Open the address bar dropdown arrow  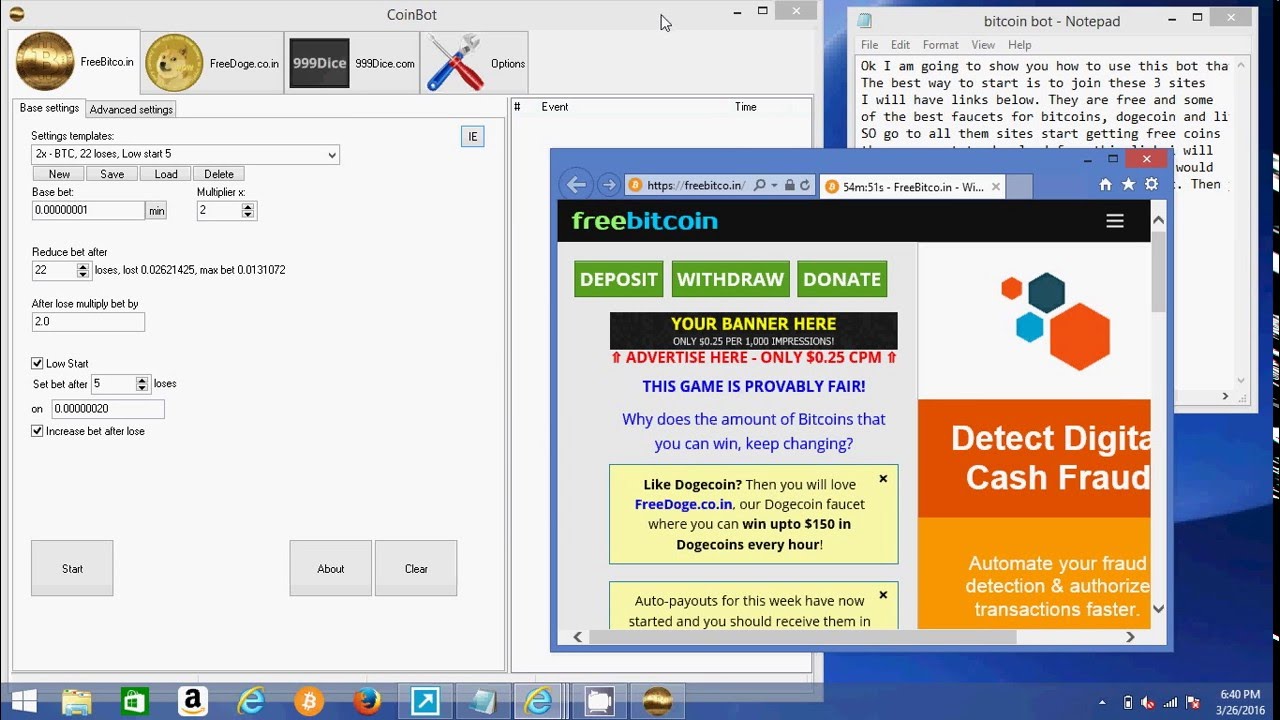(x=774, y=186)
